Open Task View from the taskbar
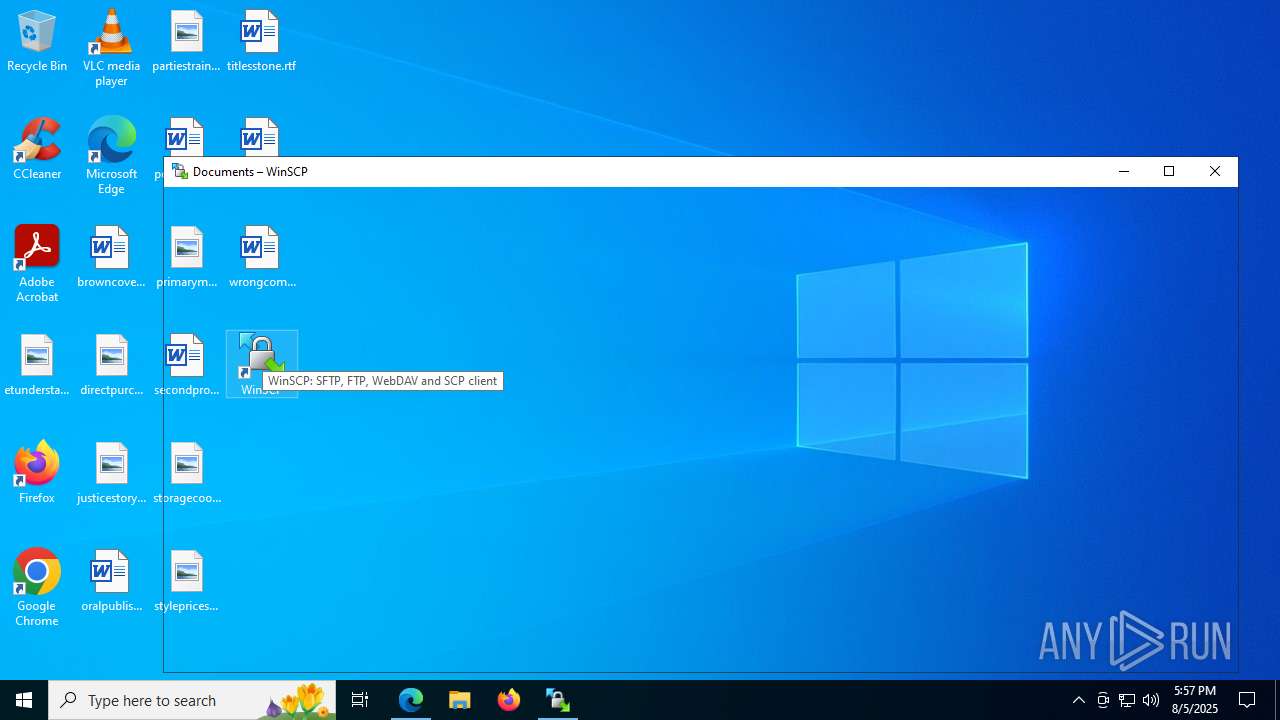 (x=360, y=700)
